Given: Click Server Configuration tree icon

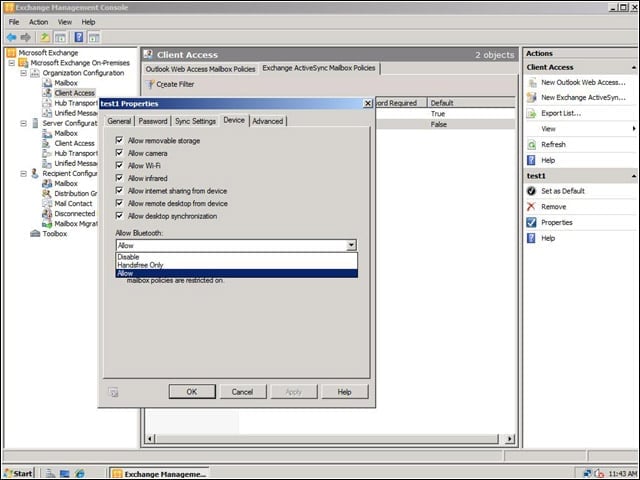Looking at the screenshot, I should (x=35, y=123).
